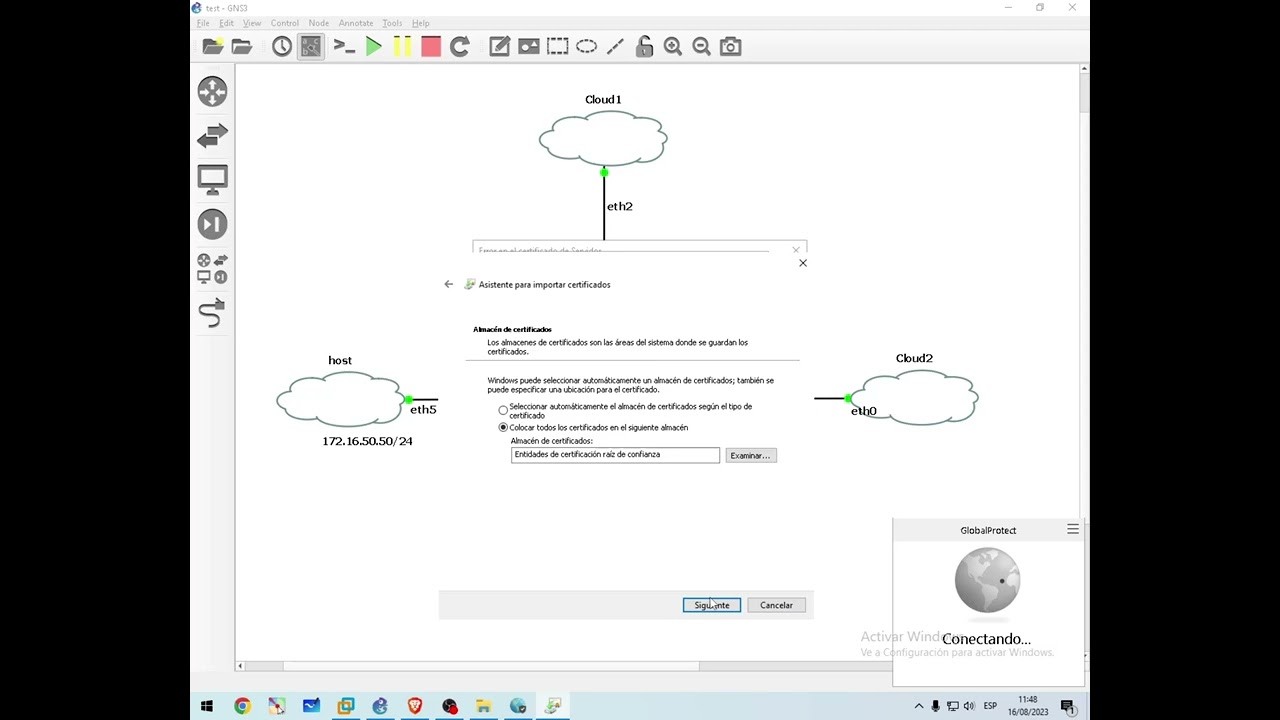Open an existing GNS3 project
The width and height of the screenshot is (1280, 720).
(242, 46)
